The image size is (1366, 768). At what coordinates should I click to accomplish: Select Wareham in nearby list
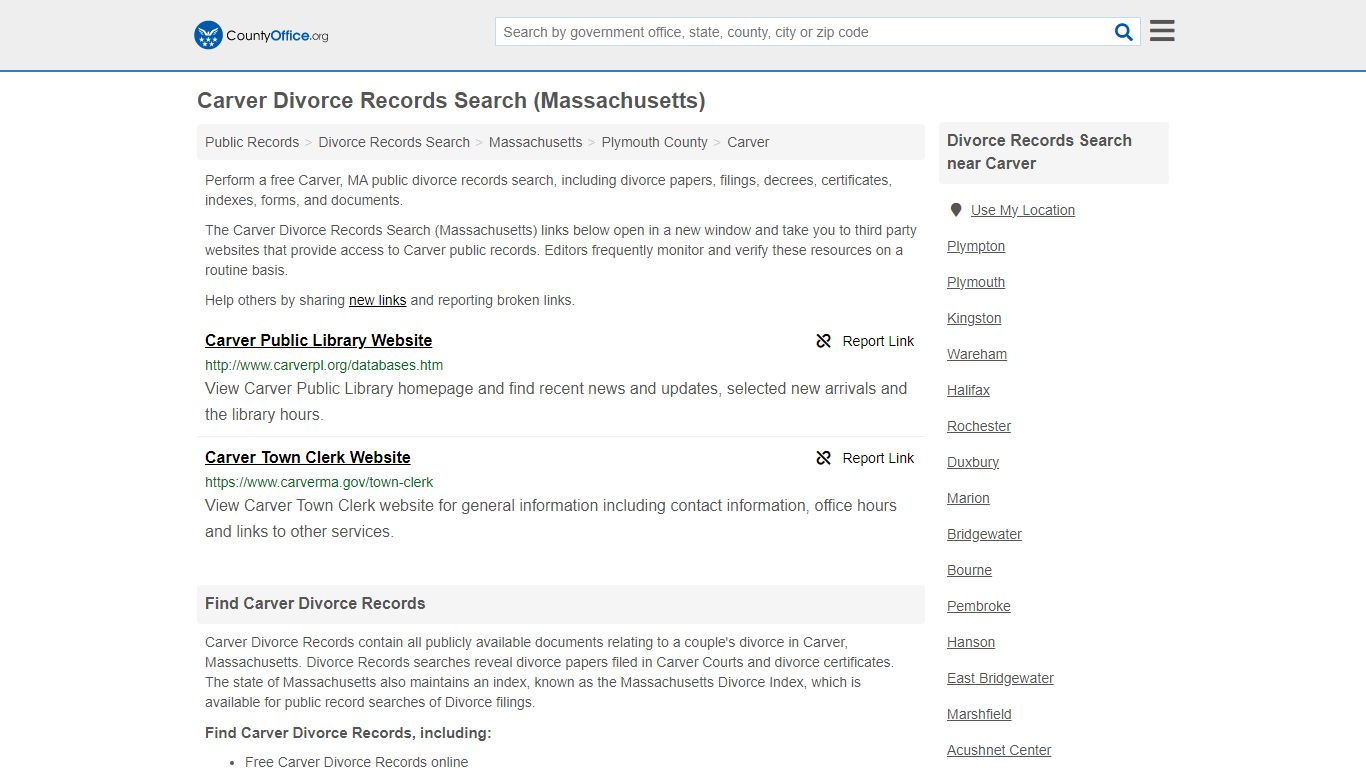[977, 354]
